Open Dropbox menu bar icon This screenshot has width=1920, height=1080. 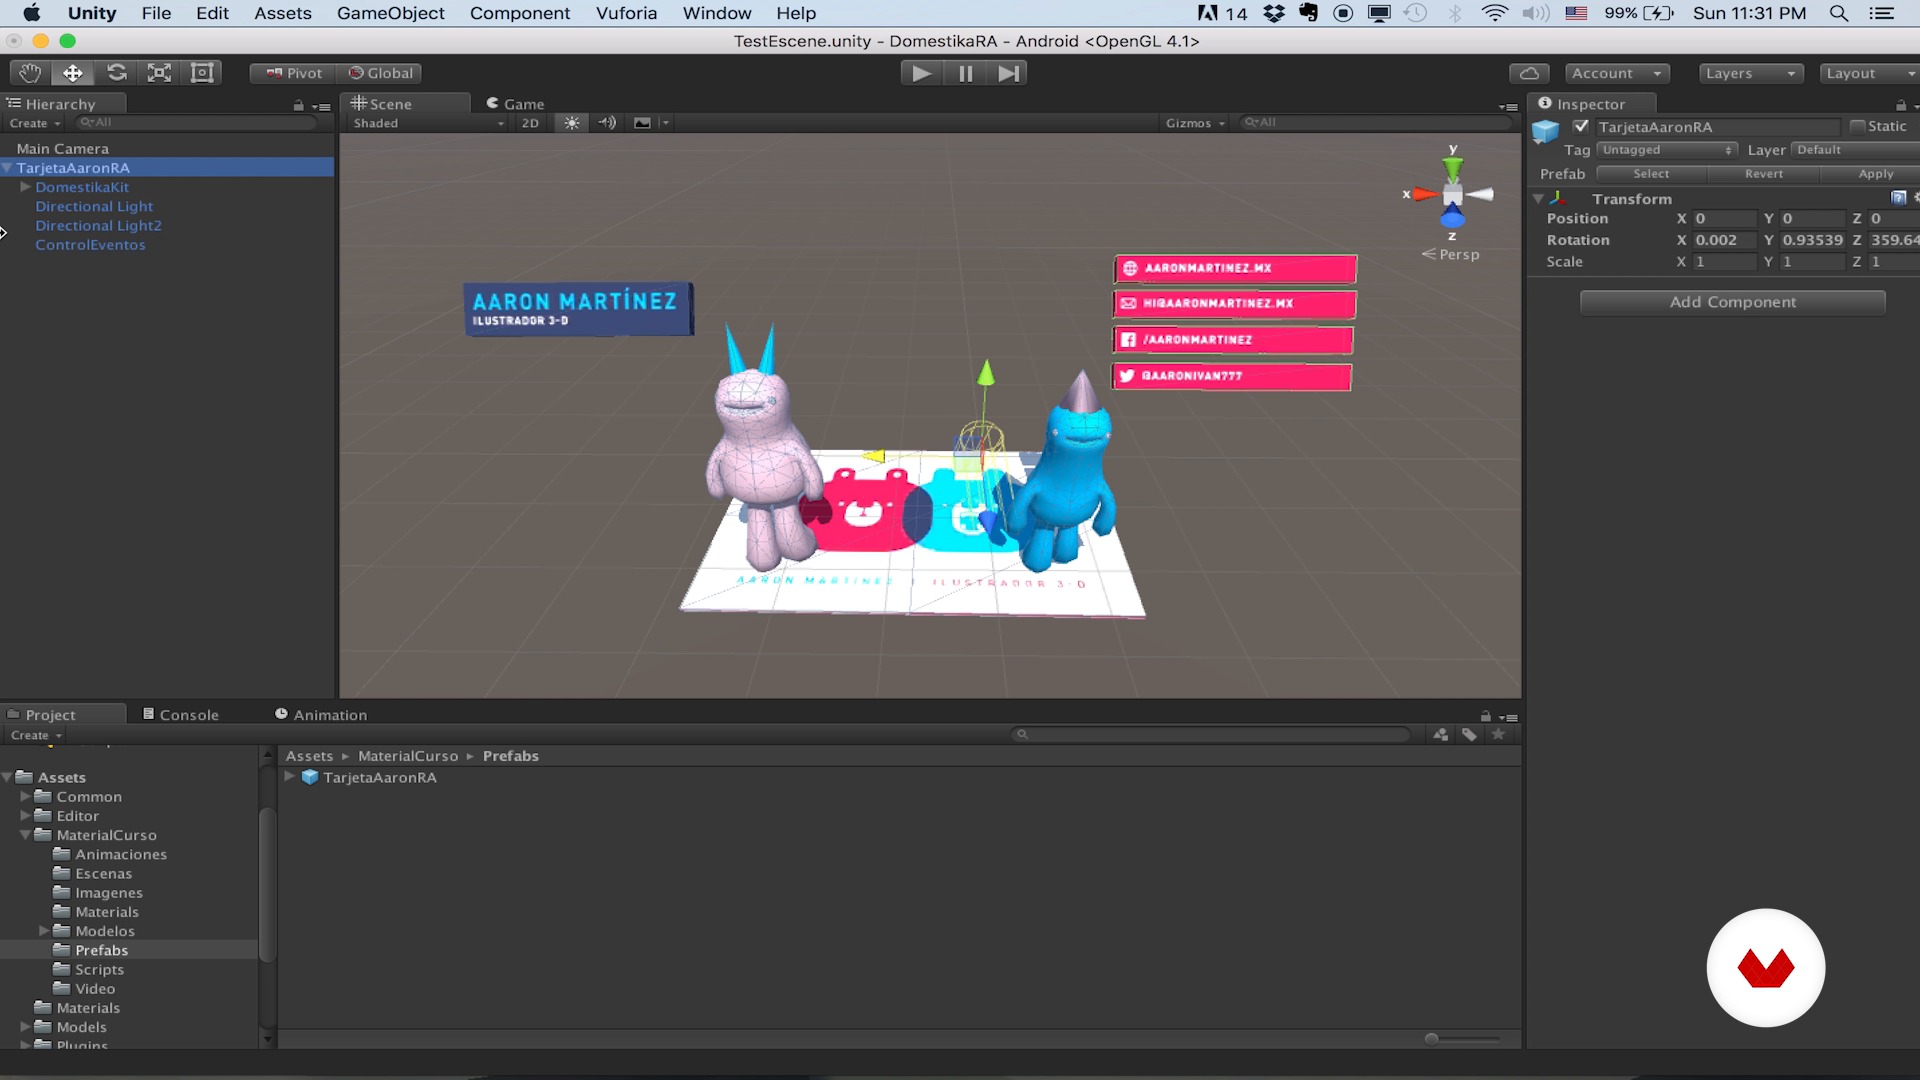[1273, 13]
